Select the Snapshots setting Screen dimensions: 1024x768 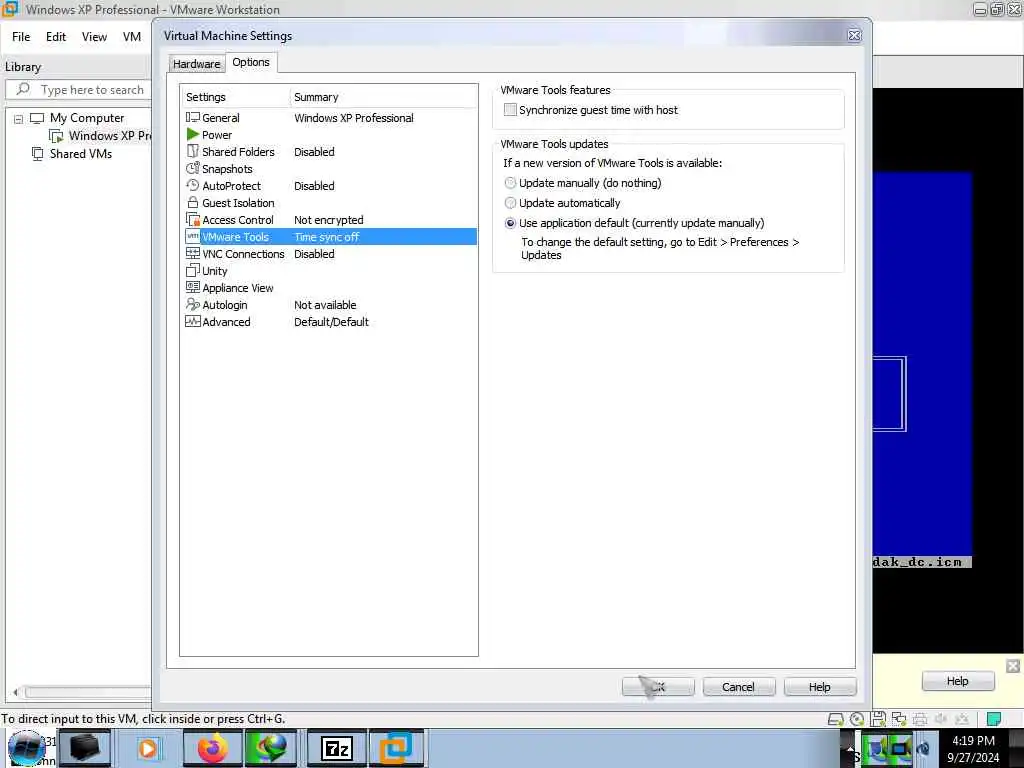coord(330,169)
